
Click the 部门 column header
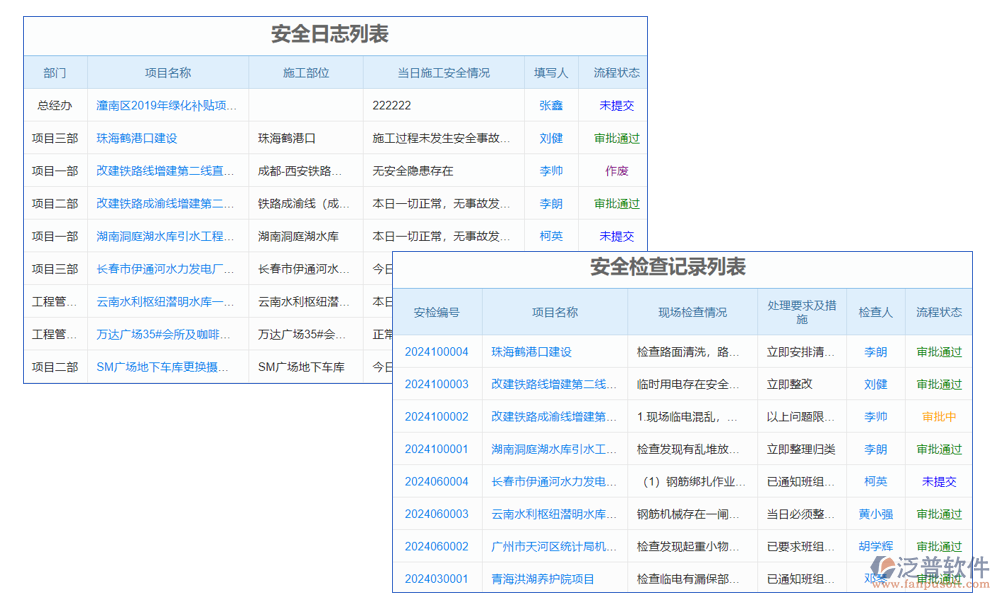[x=55, y=71]
